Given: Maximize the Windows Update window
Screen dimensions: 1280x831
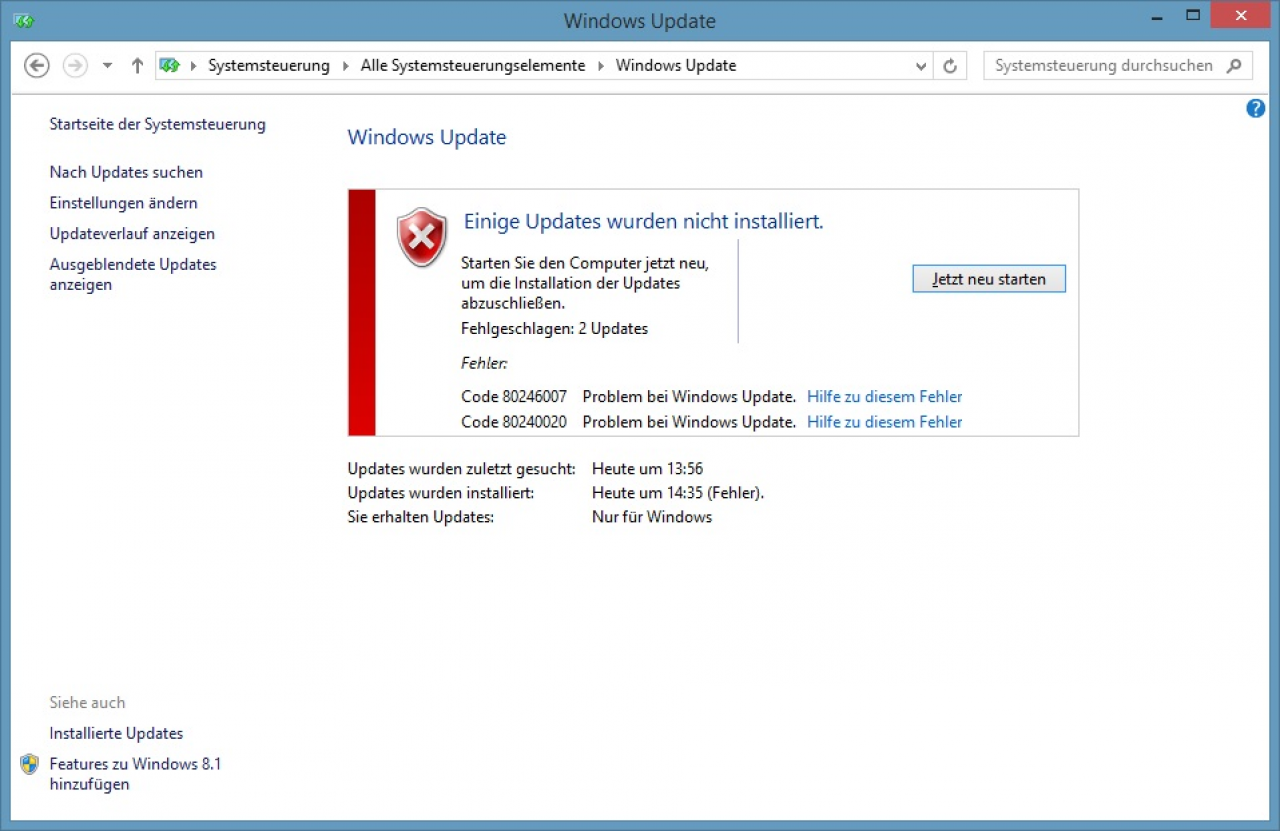Looking at the screenshot, I should (1192, 15).
